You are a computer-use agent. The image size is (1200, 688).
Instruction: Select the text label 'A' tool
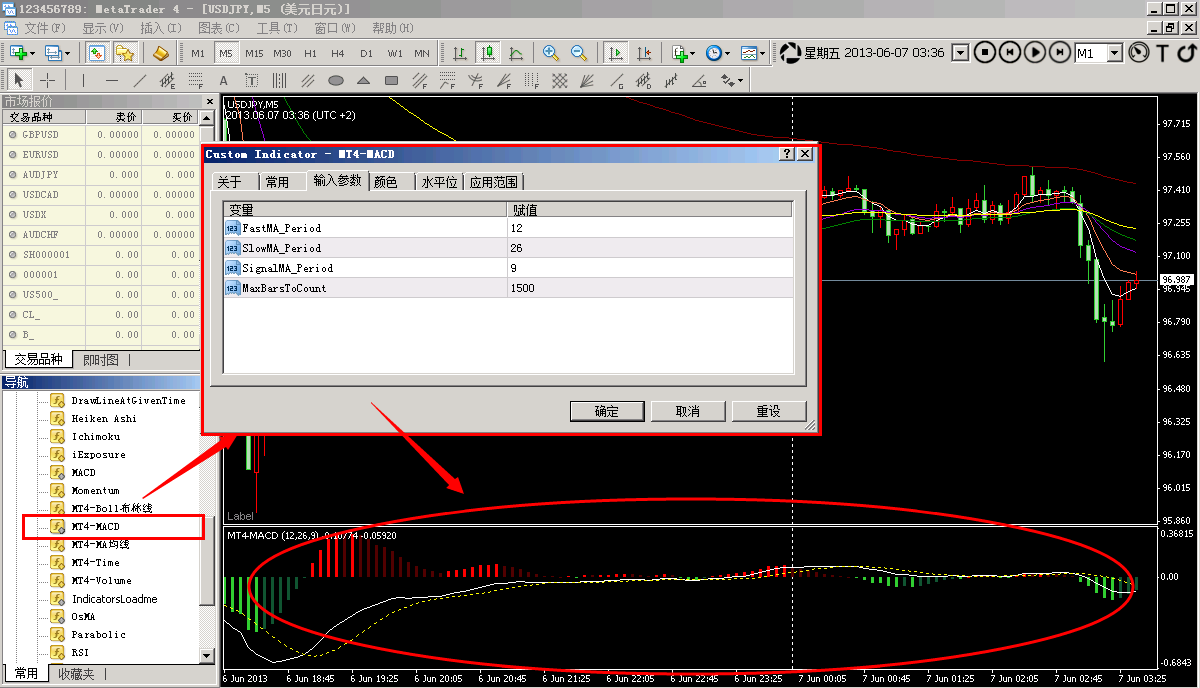coord(223,81)
